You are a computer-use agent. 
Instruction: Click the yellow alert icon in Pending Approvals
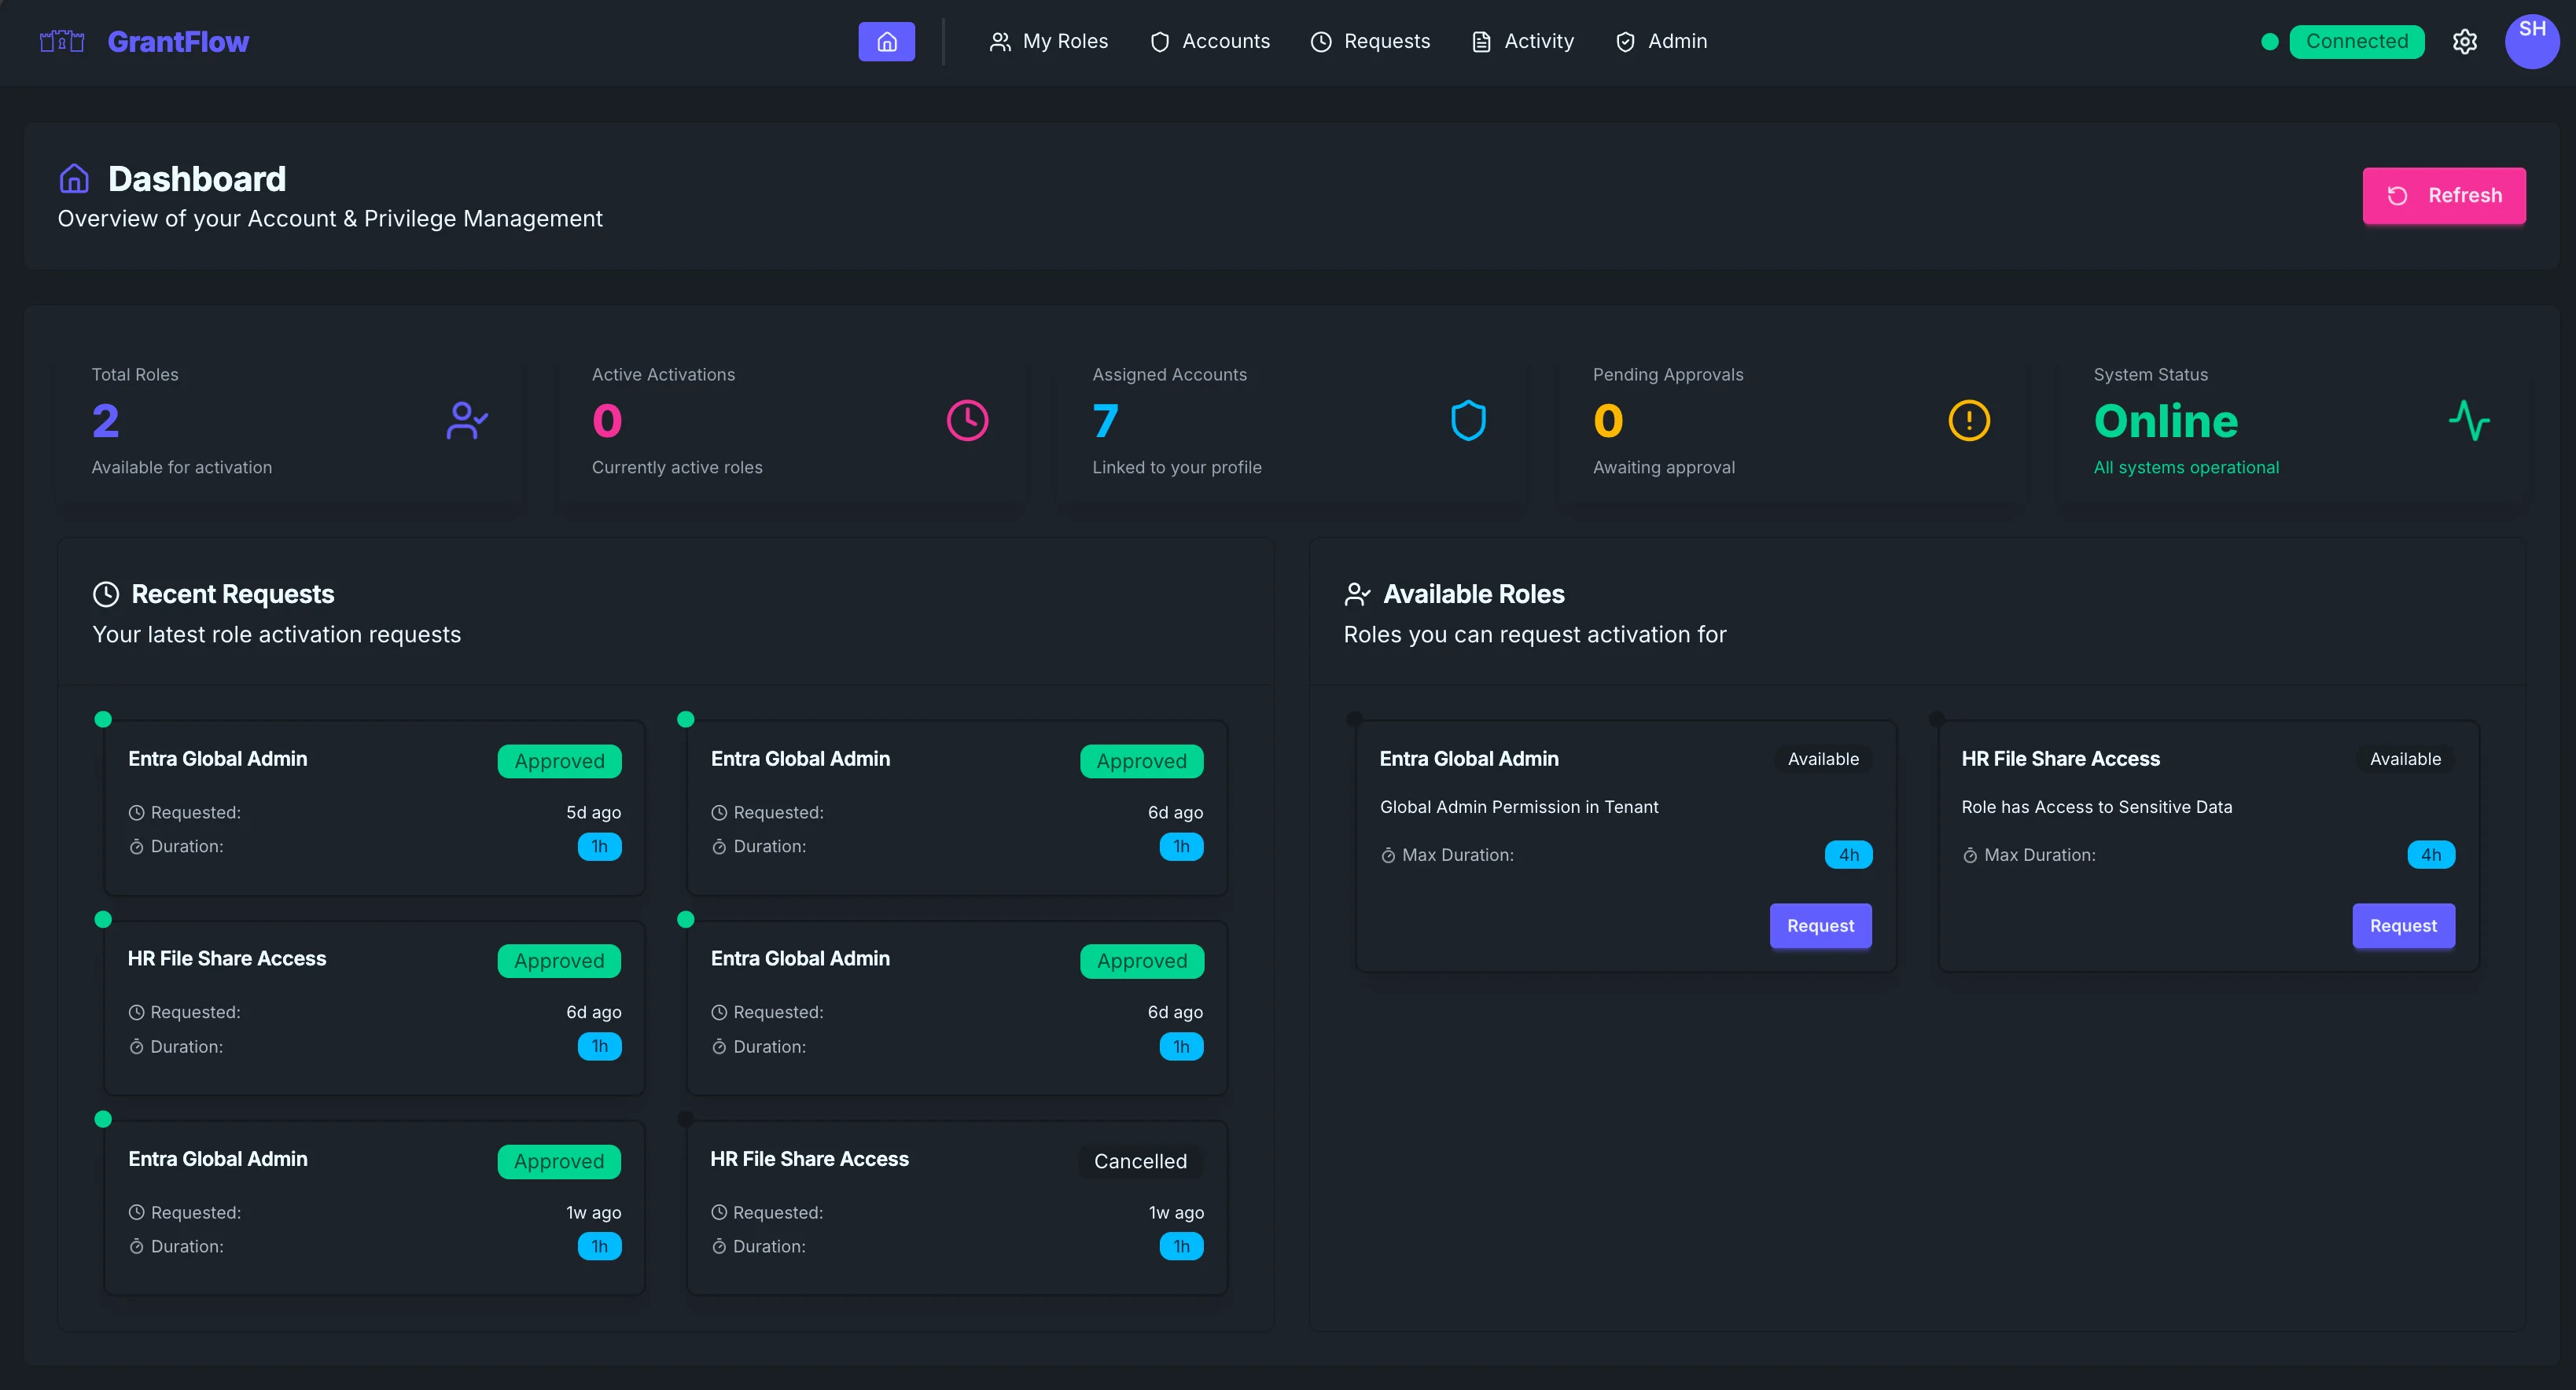[1968, 420]
